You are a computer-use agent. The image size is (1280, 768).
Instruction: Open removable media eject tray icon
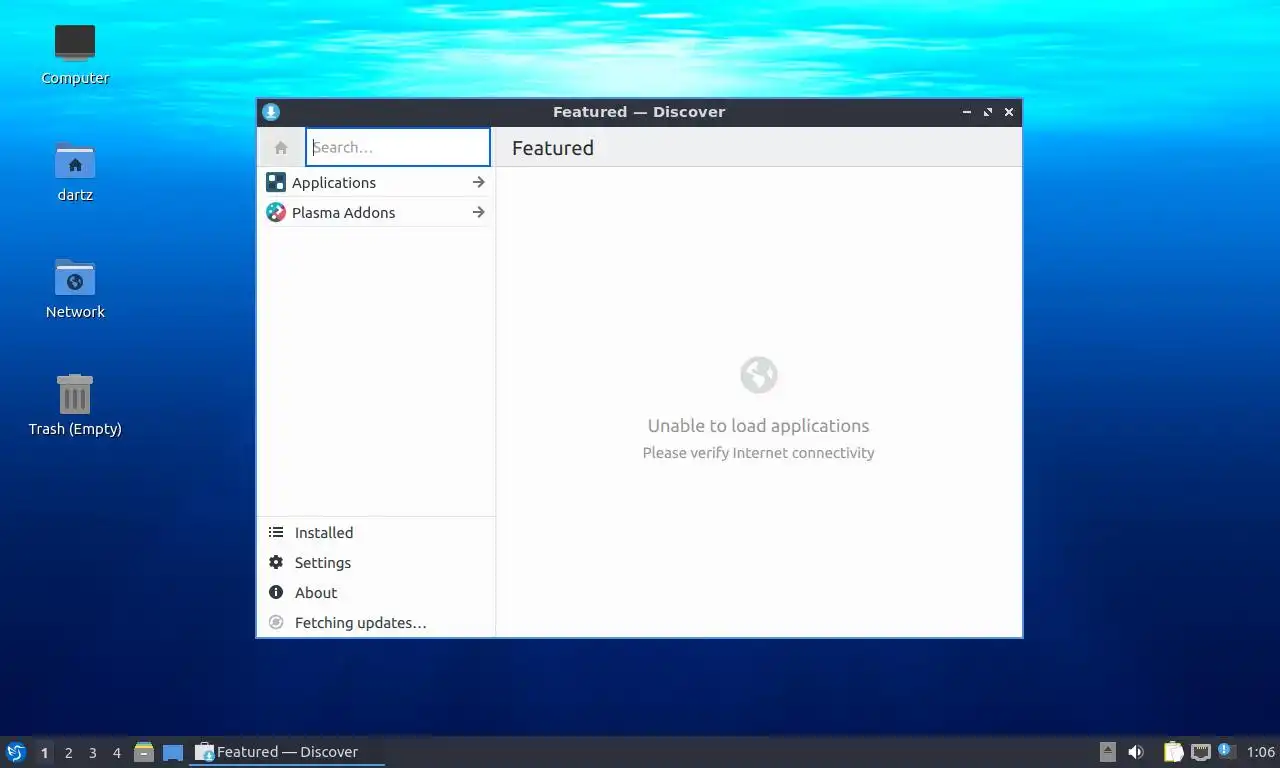[1108, 752]
